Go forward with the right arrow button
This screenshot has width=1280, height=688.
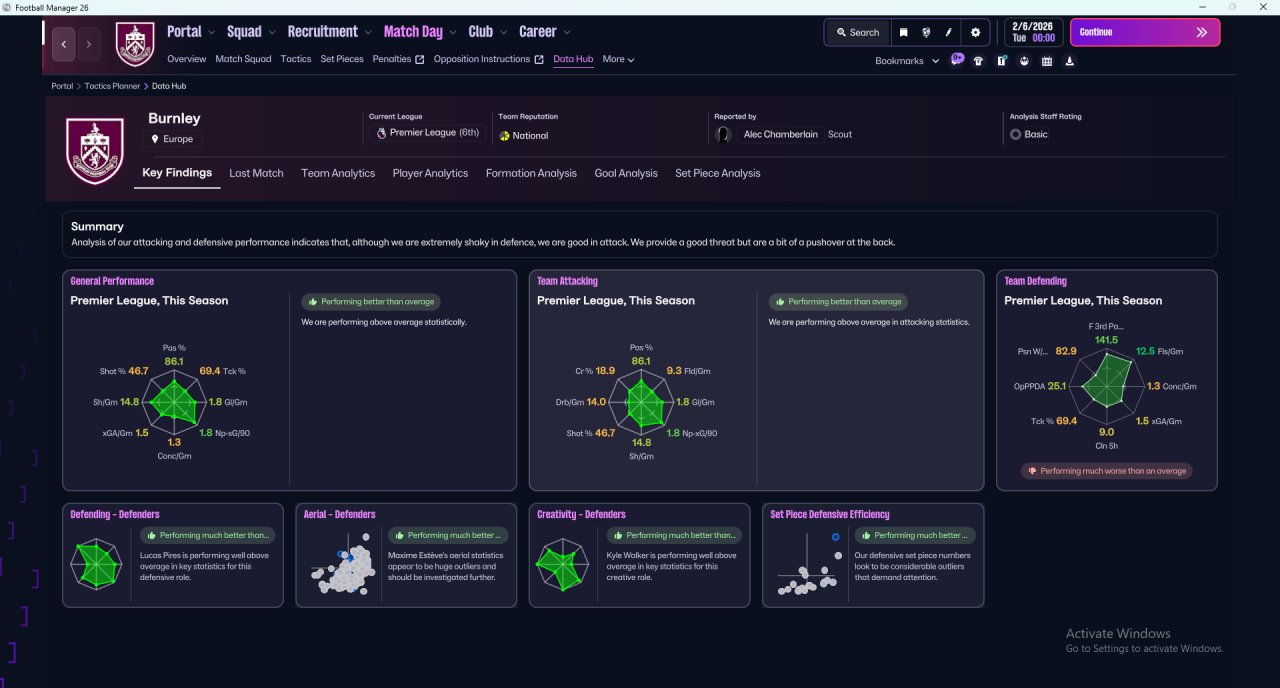(x=89, y=44)
